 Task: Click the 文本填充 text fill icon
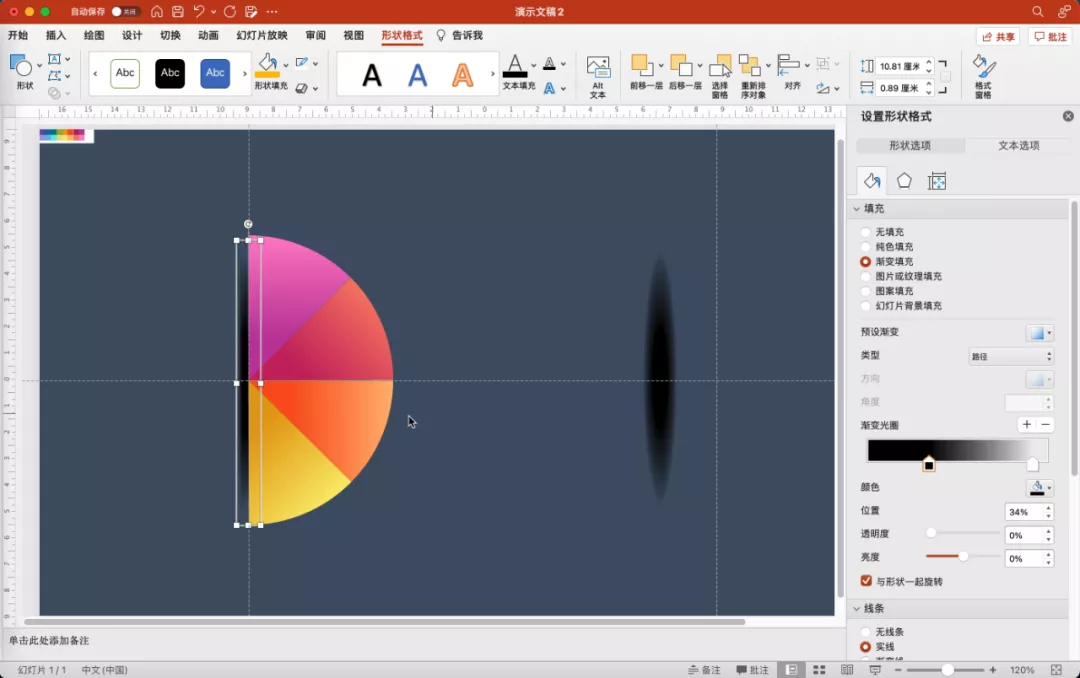pos(515,66)
